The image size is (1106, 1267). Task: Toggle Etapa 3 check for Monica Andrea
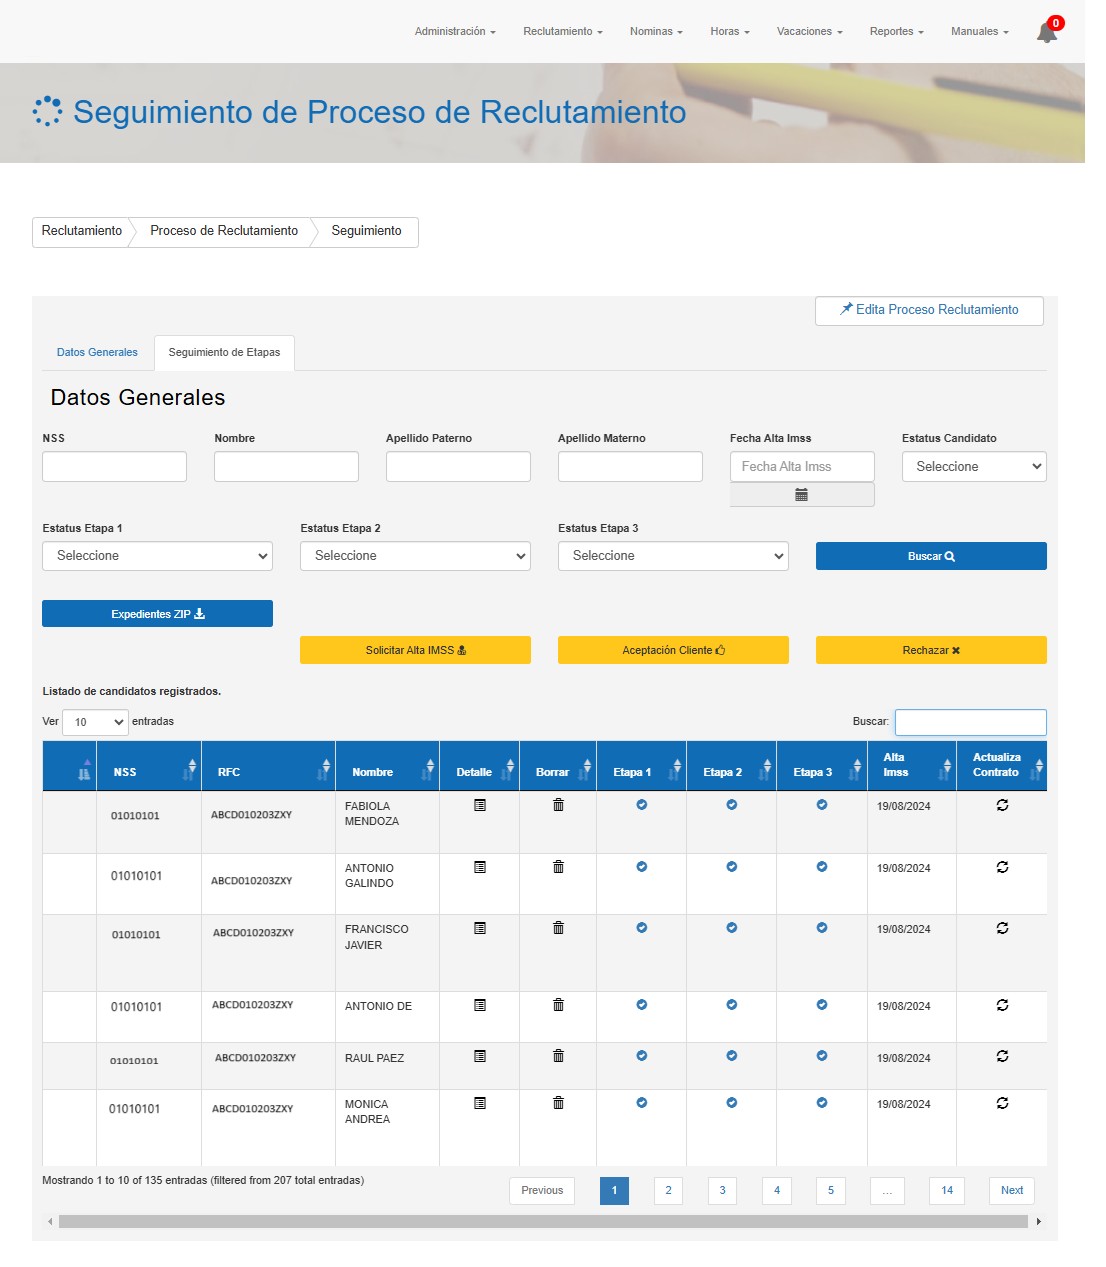click(822, 1103)
